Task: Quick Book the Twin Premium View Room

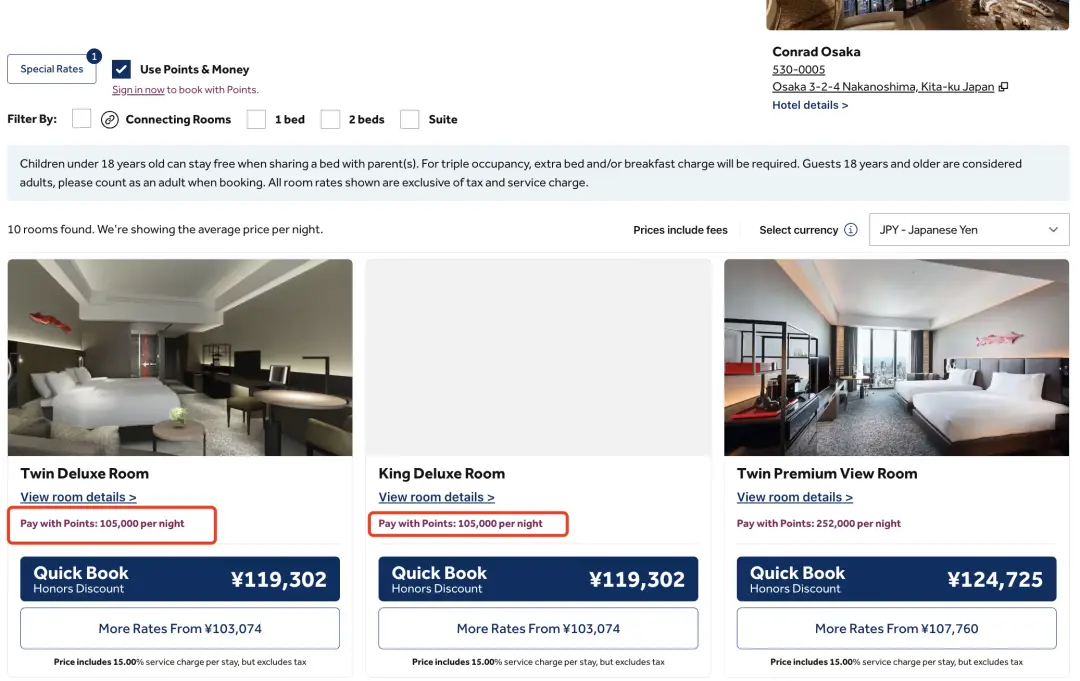Action: [x=896, y=579]
